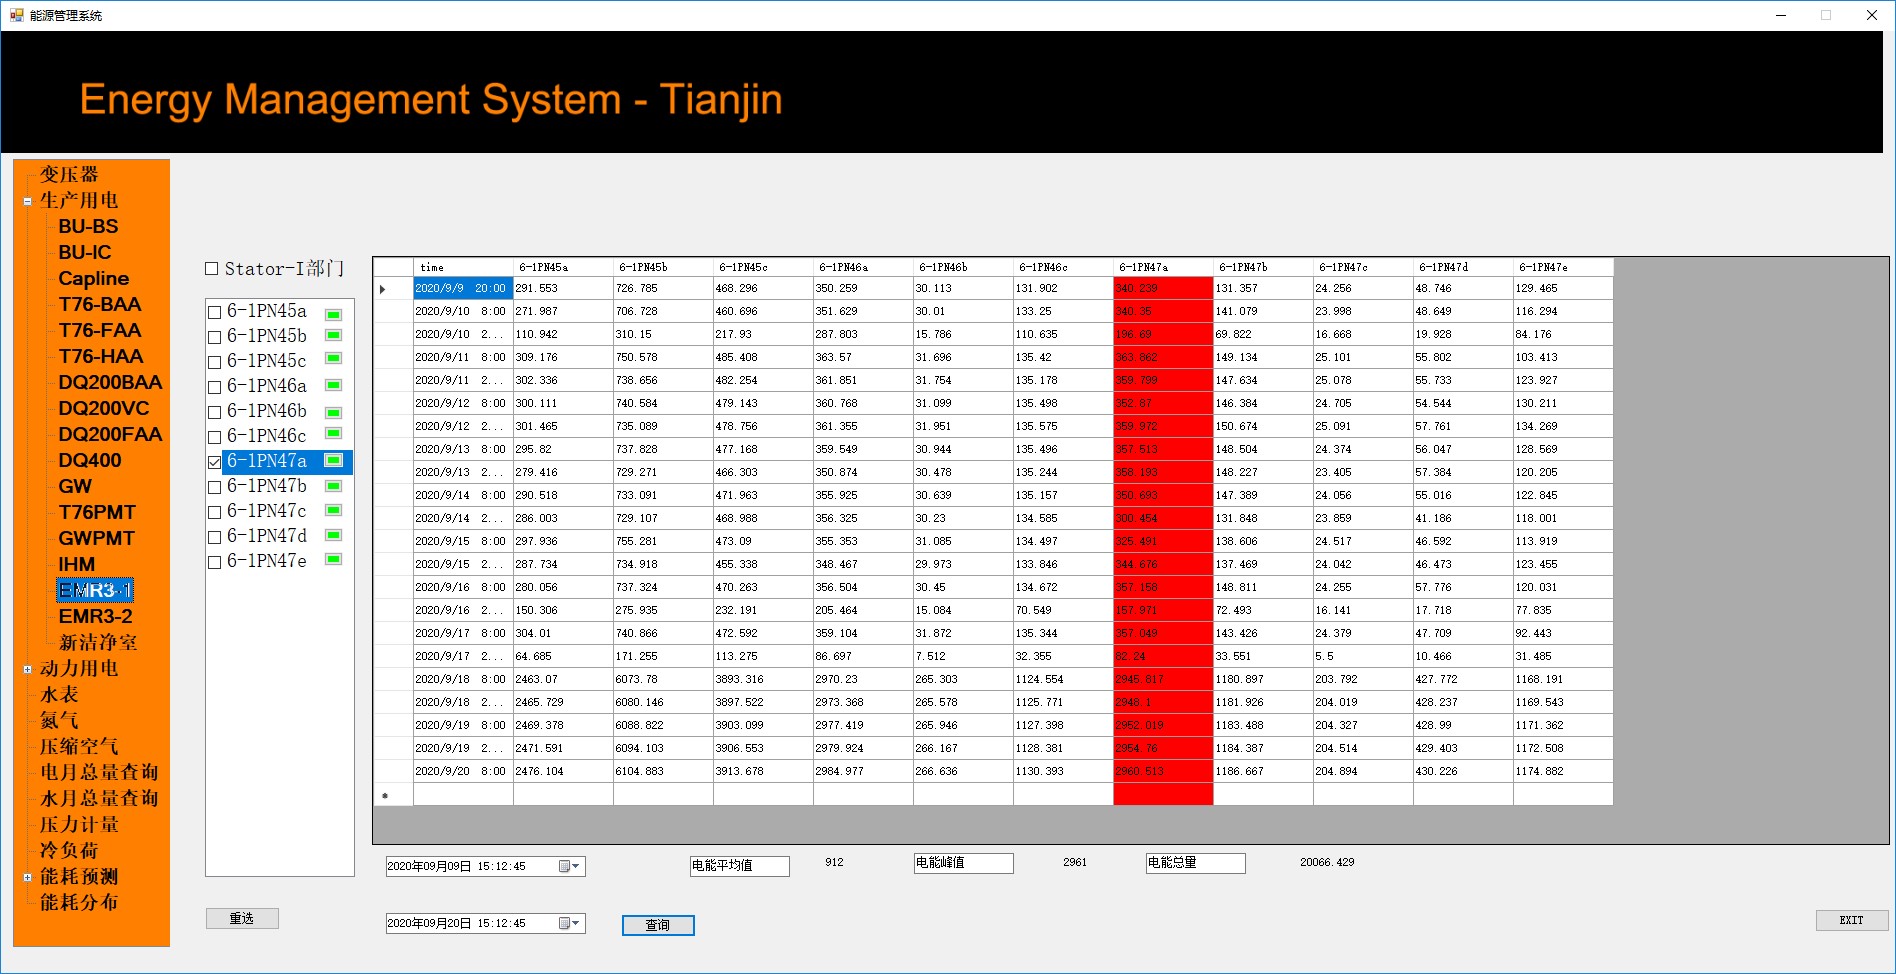Expand the 能耗预测 tree node

[27, 877]
